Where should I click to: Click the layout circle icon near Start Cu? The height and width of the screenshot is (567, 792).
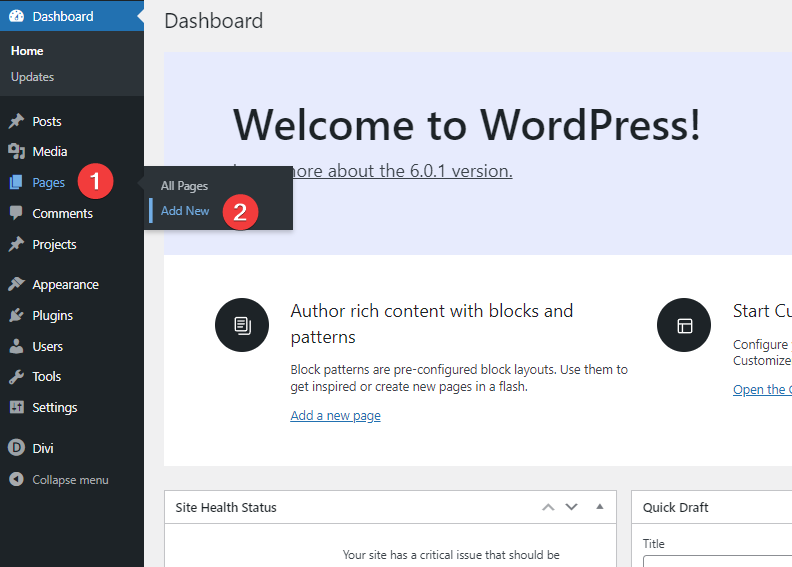684,325
